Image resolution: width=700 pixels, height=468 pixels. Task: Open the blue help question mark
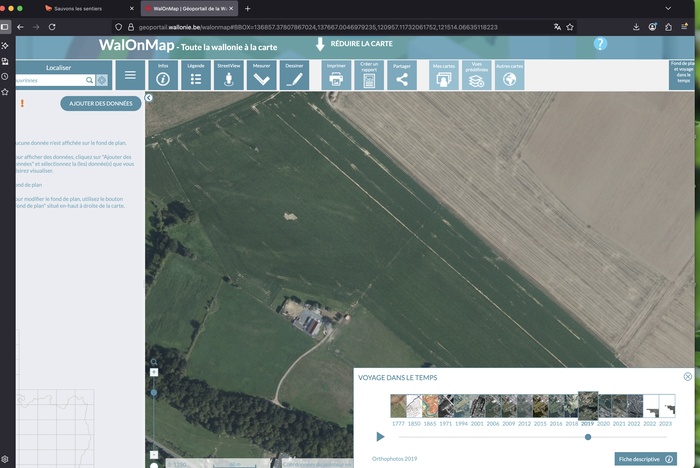pyautogui.click(x=600, y=44)
